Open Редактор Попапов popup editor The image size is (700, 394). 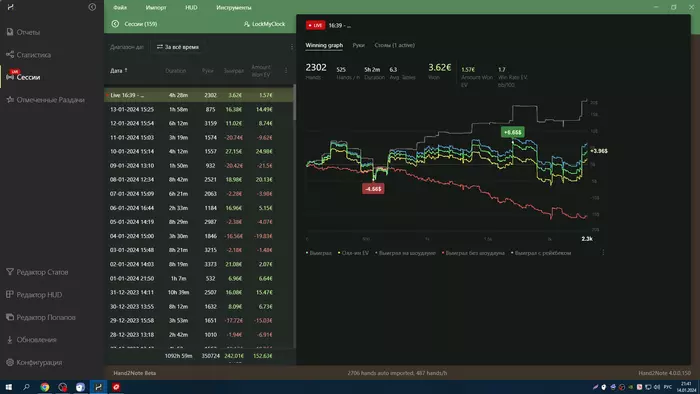tap(41, 317)
